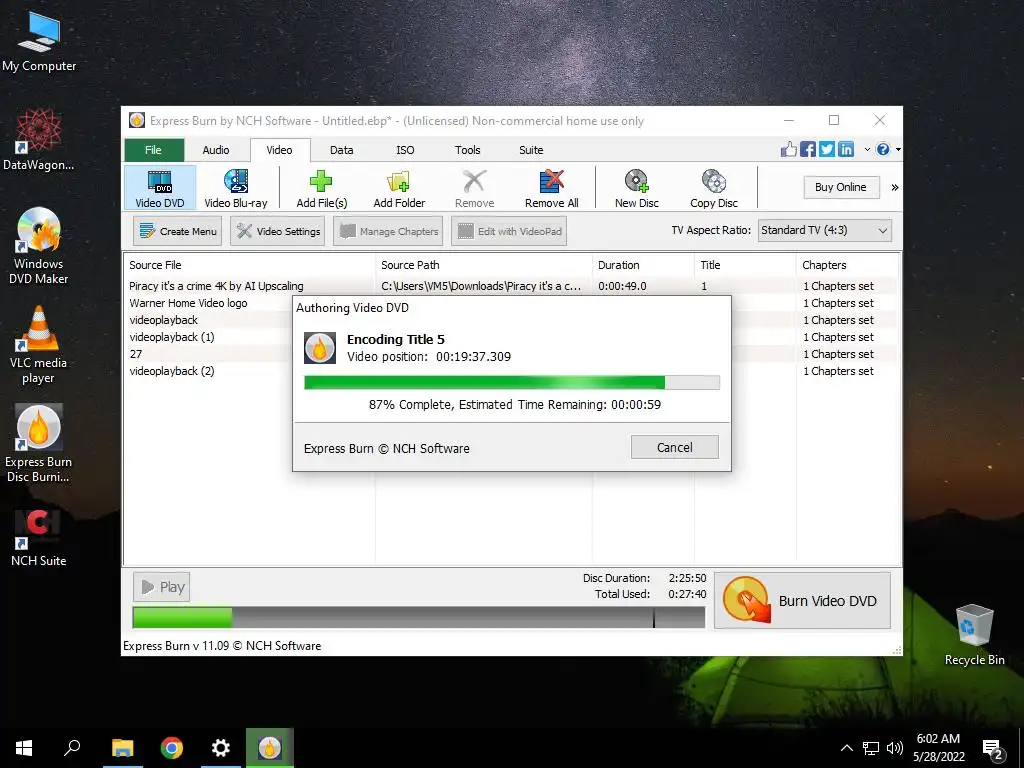This screenshot has width=1024, height=768.
Task: Open the Windows Start menu
Action: point(24,748)
